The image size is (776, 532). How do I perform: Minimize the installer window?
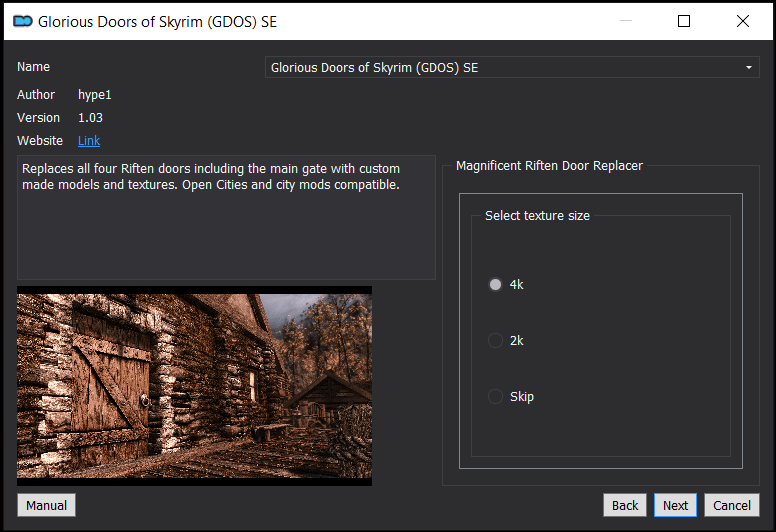pos(626,21)
